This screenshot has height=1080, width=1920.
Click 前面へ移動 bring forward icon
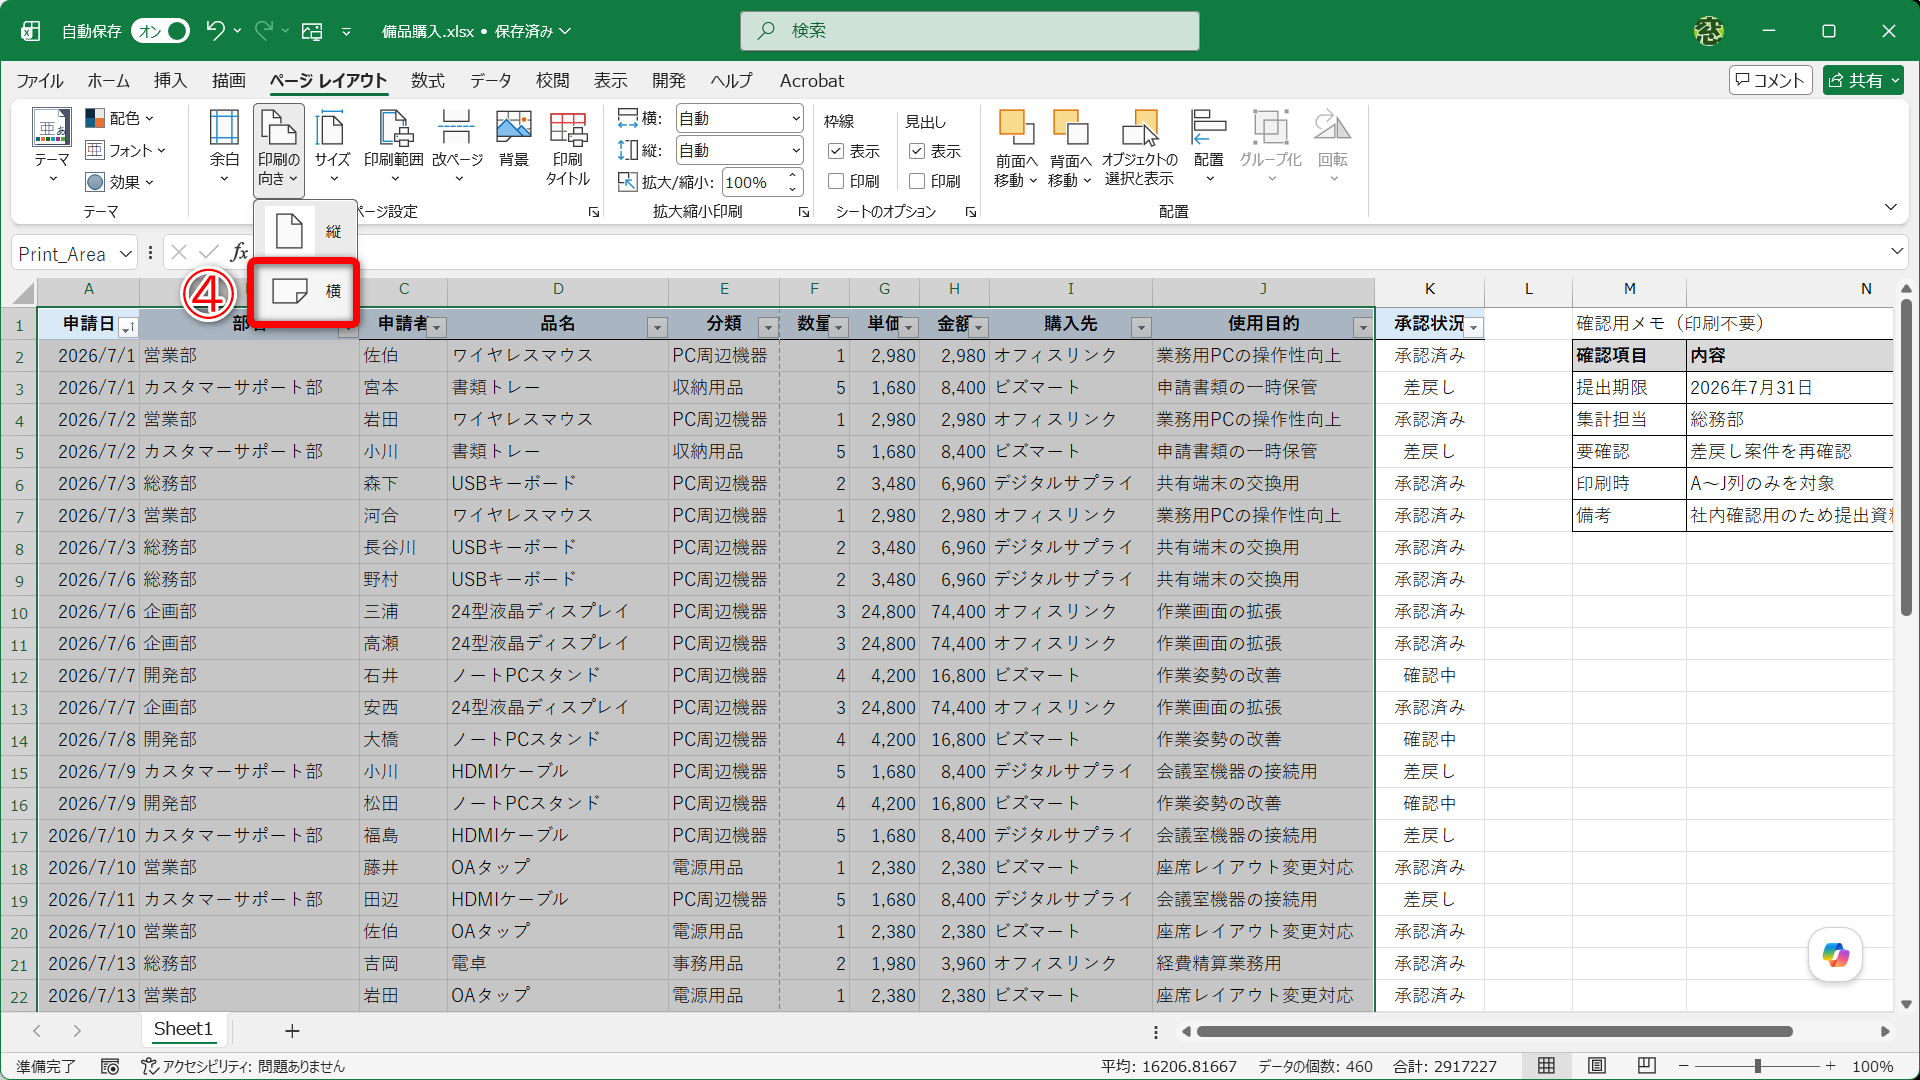[x=1016, y=128]
